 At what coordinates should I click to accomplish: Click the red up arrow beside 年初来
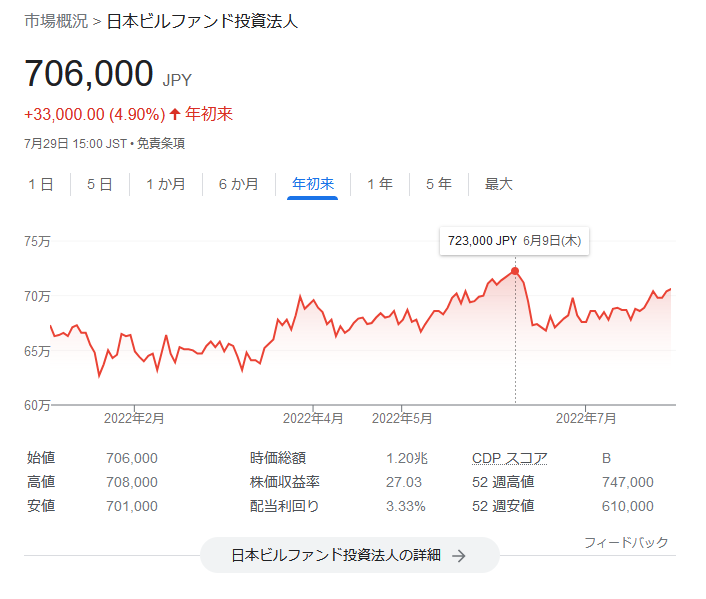pos(175,114)
